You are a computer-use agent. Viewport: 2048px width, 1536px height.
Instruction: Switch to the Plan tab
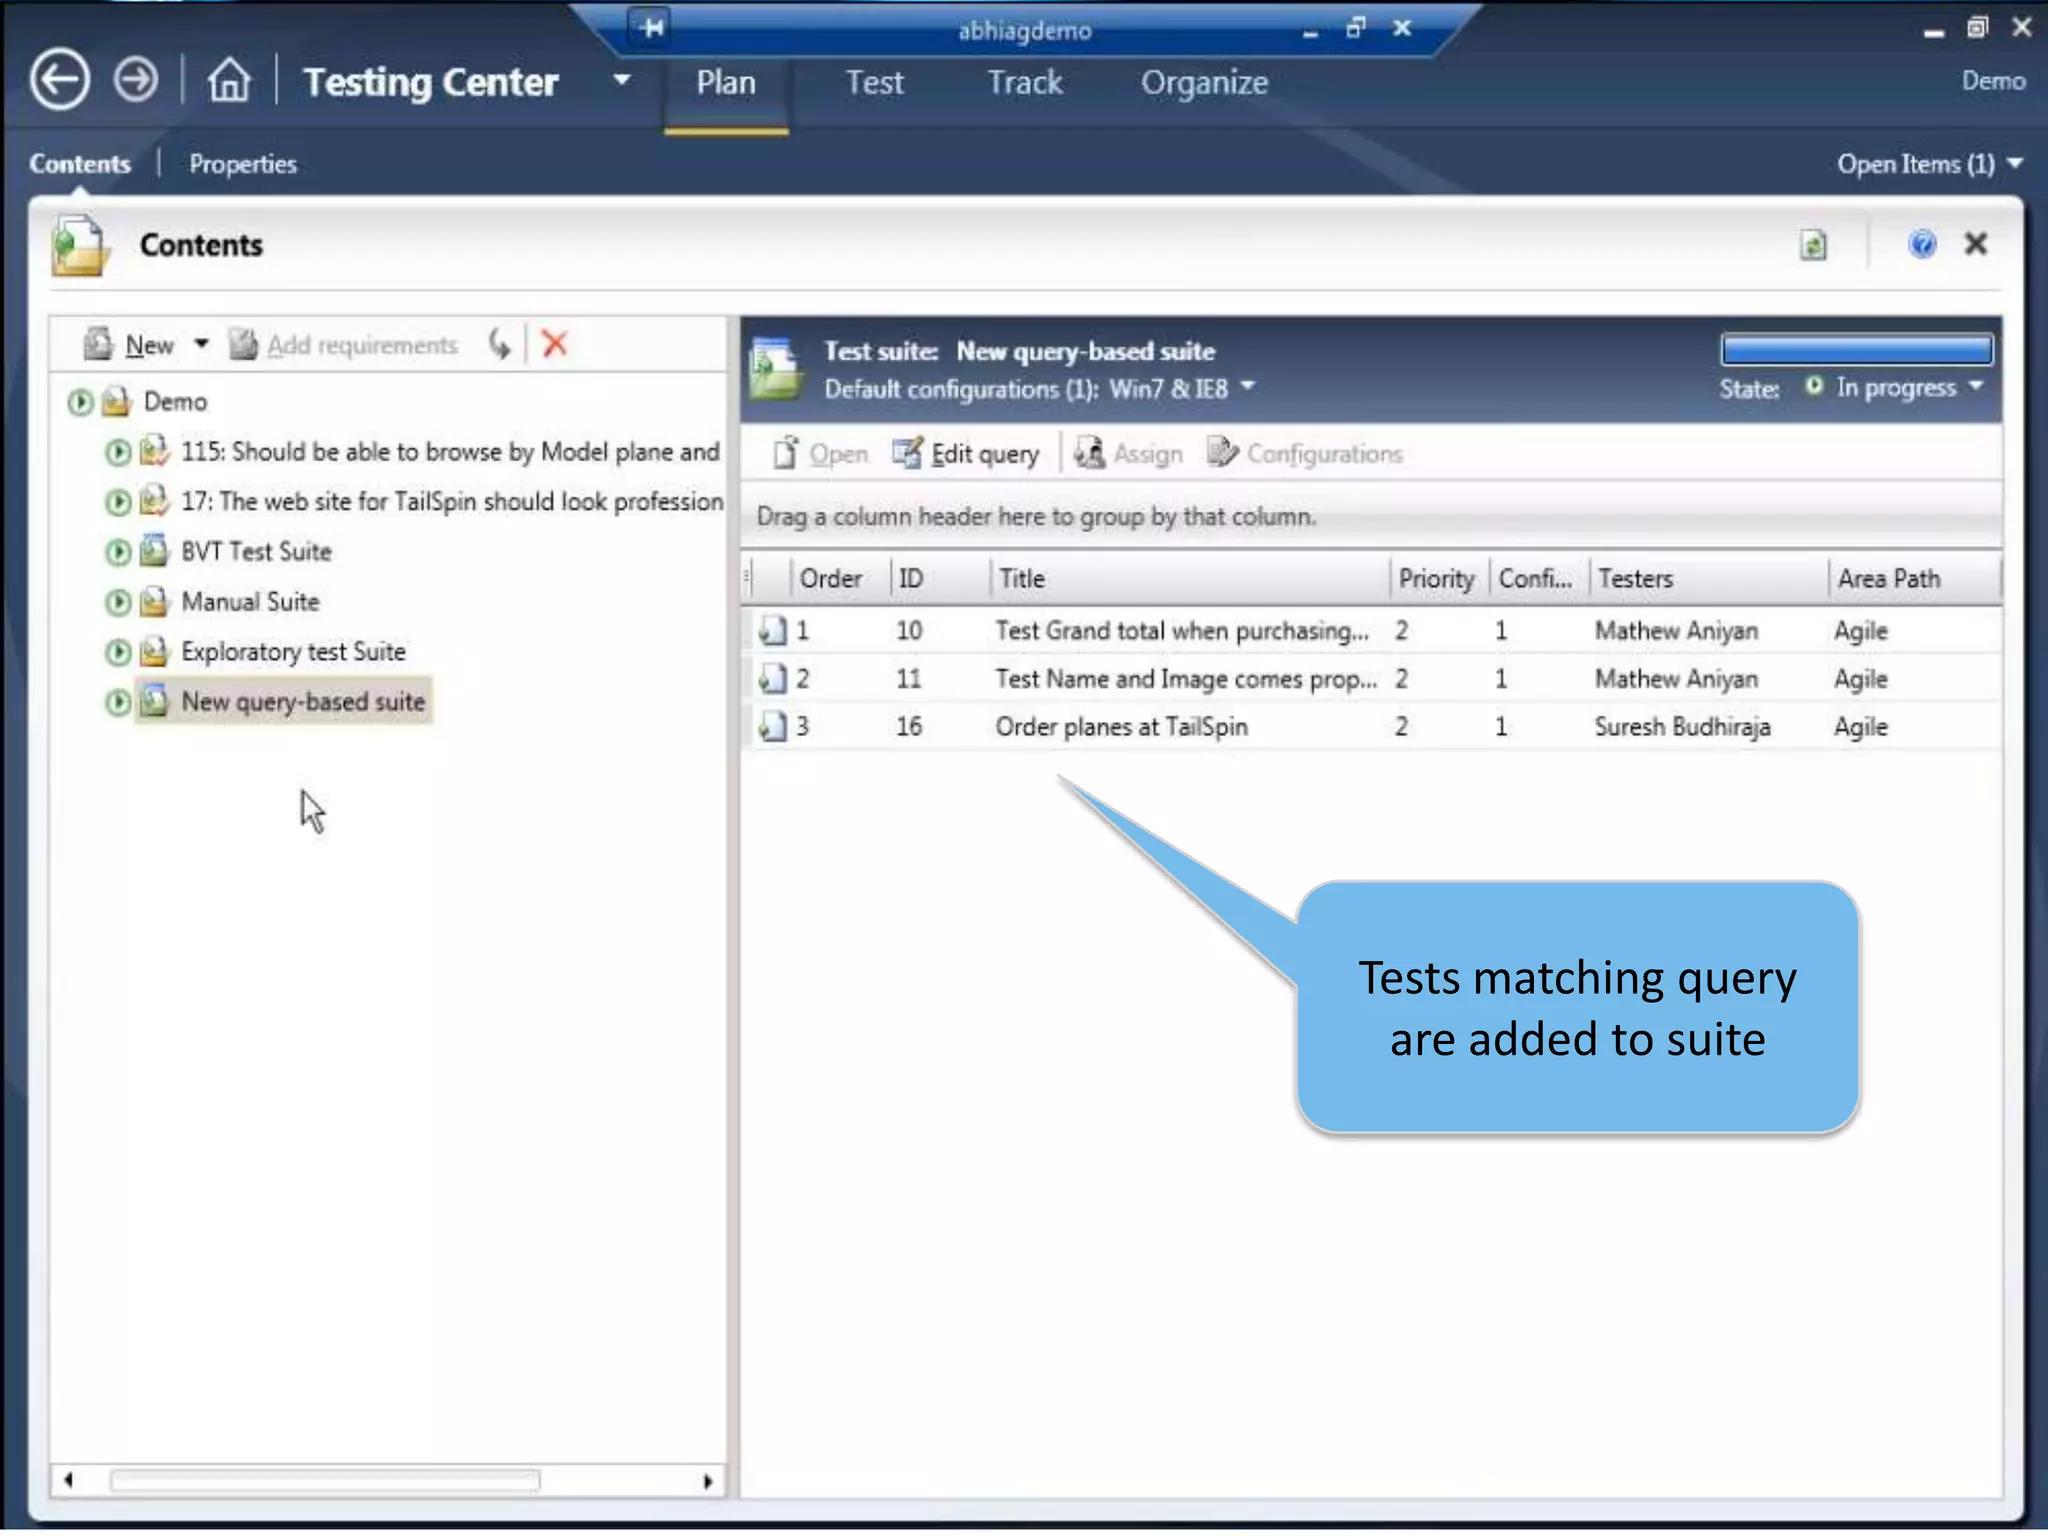pos(726,82)
